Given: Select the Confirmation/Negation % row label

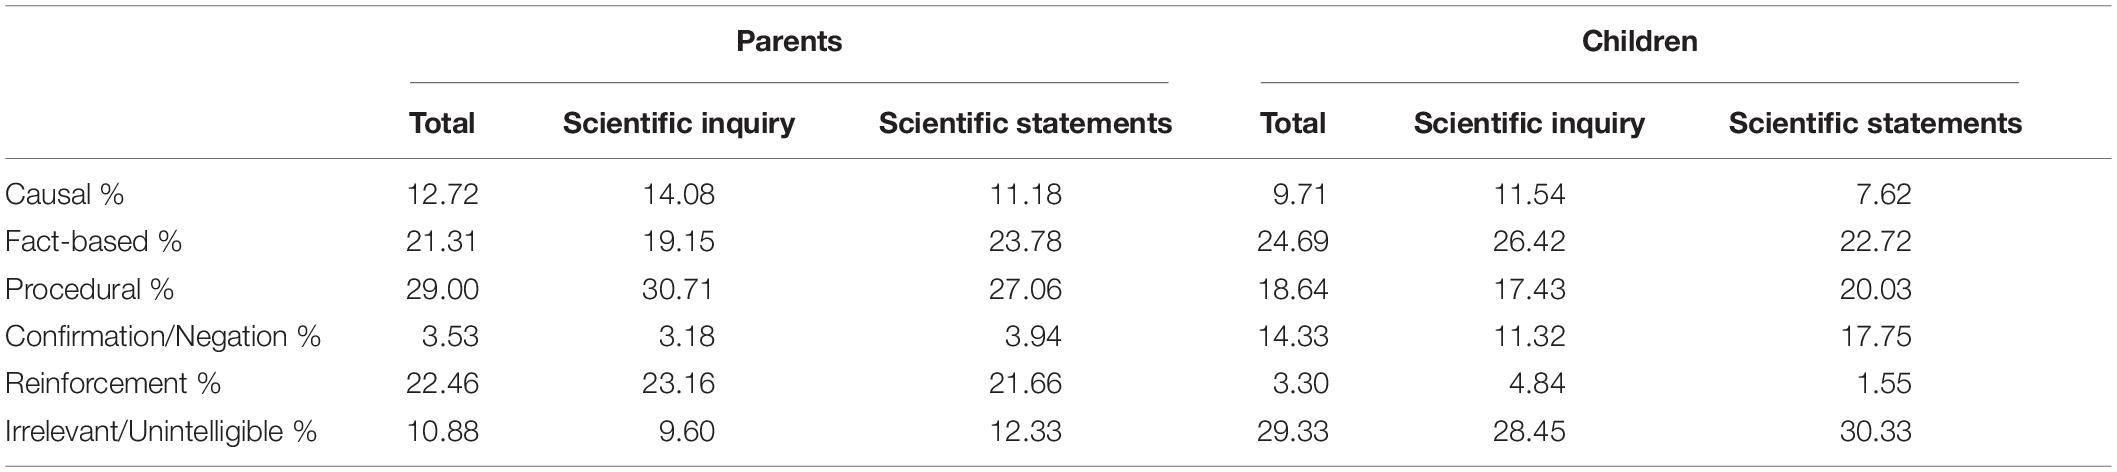Looking at the screenshot, I should point(162,337).
